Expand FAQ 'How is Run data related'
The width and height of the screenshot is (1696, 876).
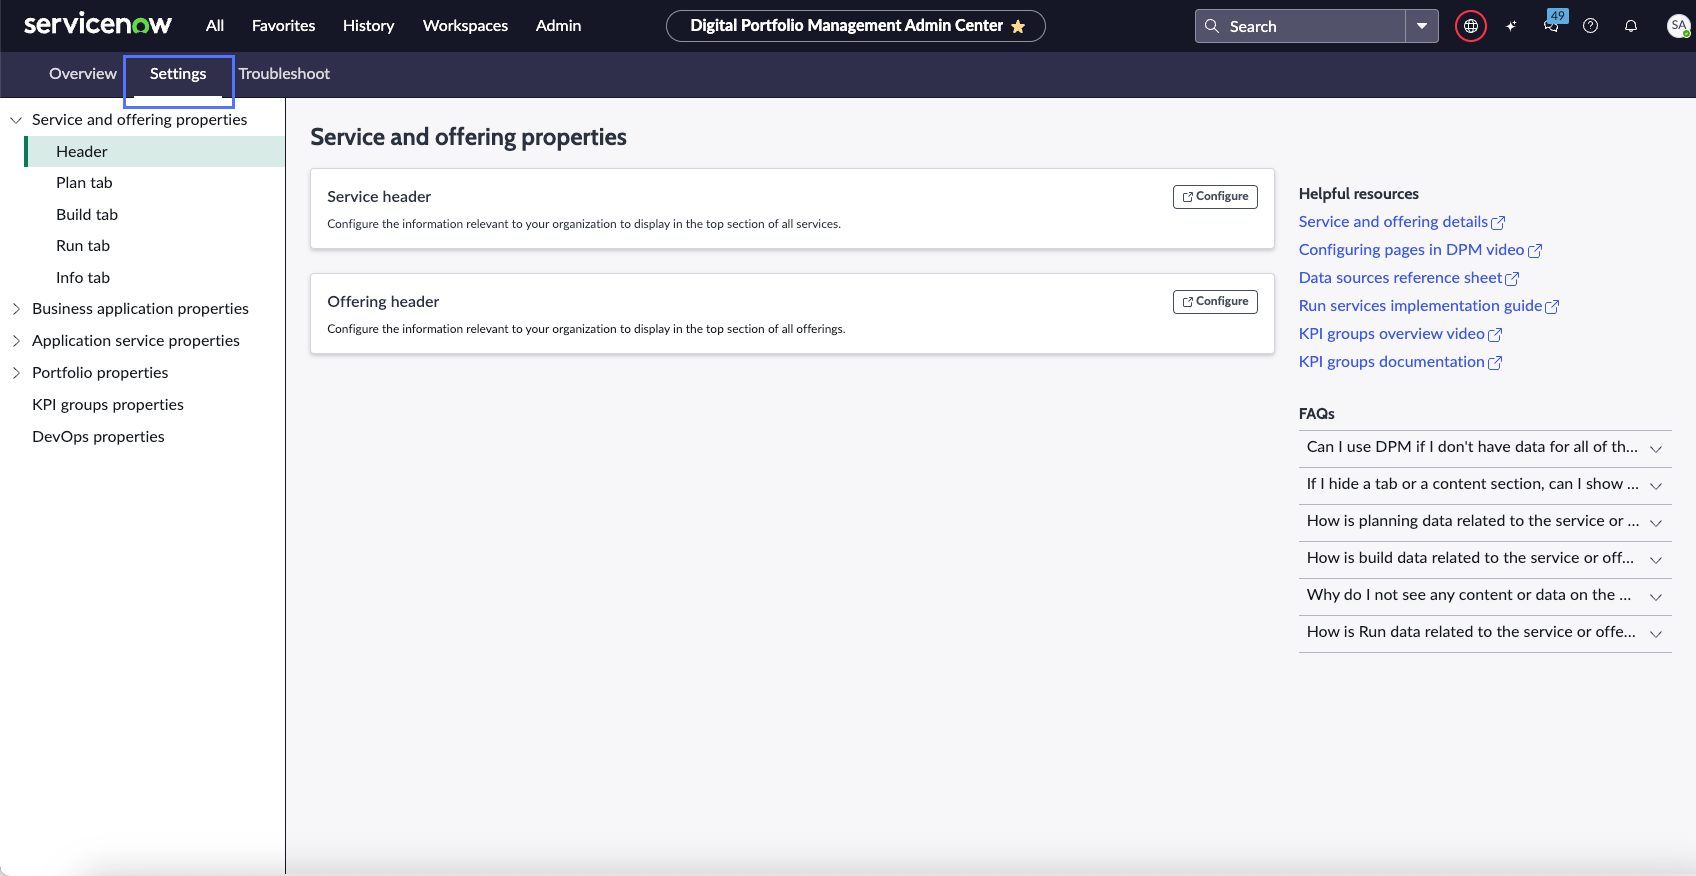pyautogui.click(x=1485, y=633)
